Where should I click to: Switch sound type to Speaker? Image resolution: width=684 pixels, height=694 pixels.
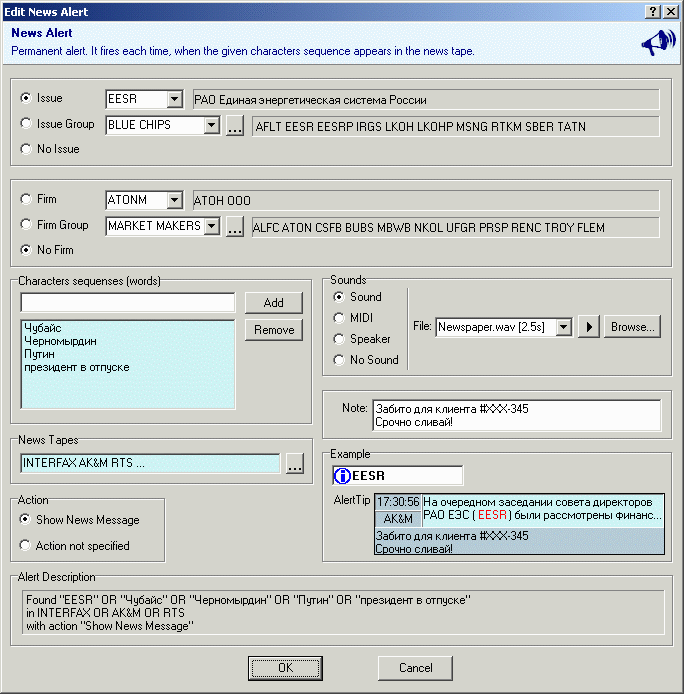pyautogui.click(x=339, y=339)
